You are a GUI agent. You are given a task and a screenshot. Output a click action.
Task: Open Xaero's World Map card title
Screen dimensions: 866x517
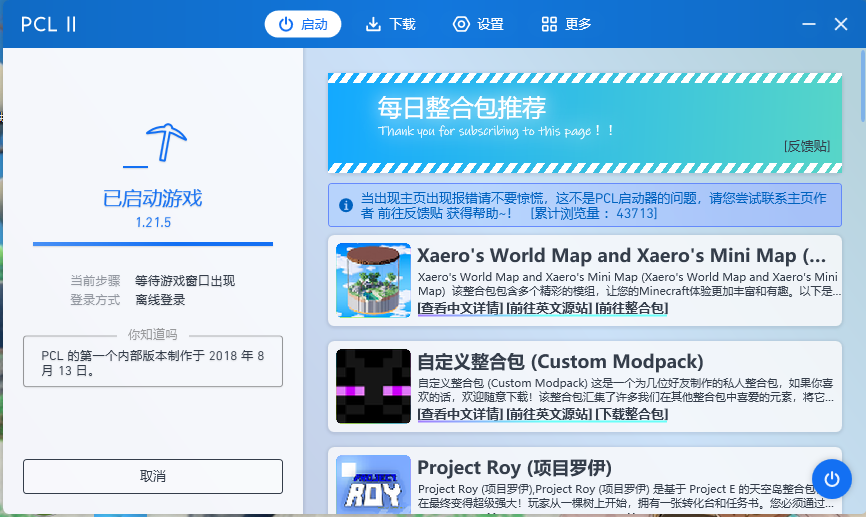click(621, 256)
